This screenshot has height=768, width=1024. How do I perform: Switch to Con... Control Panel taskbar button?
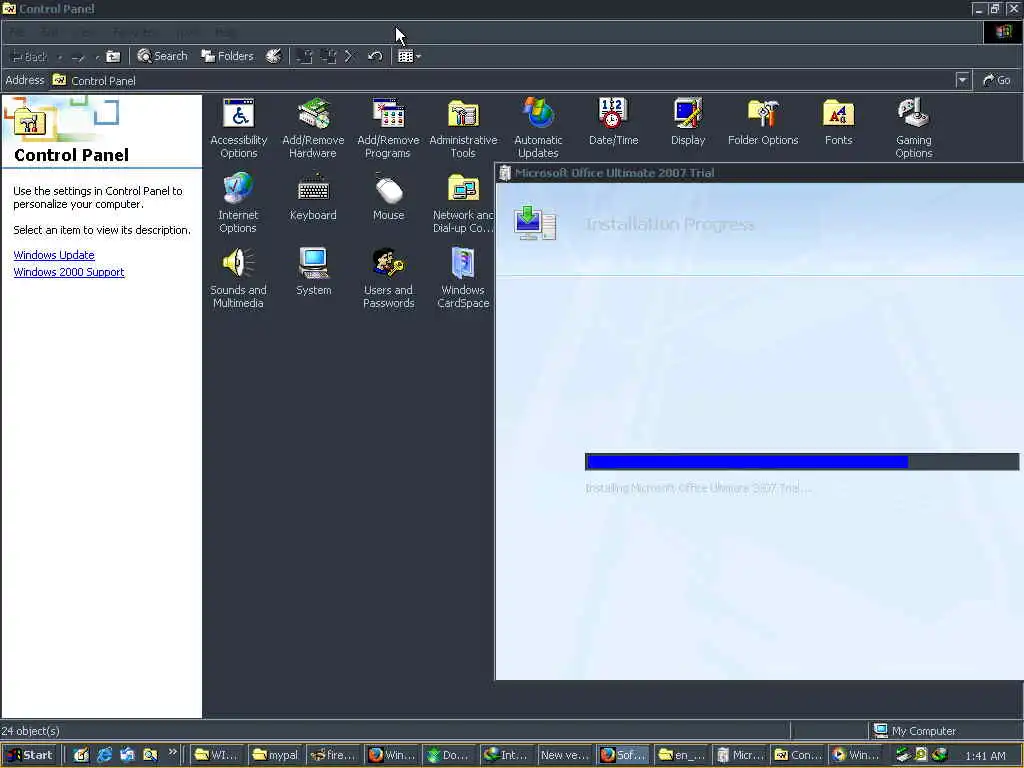coord(797,755)
